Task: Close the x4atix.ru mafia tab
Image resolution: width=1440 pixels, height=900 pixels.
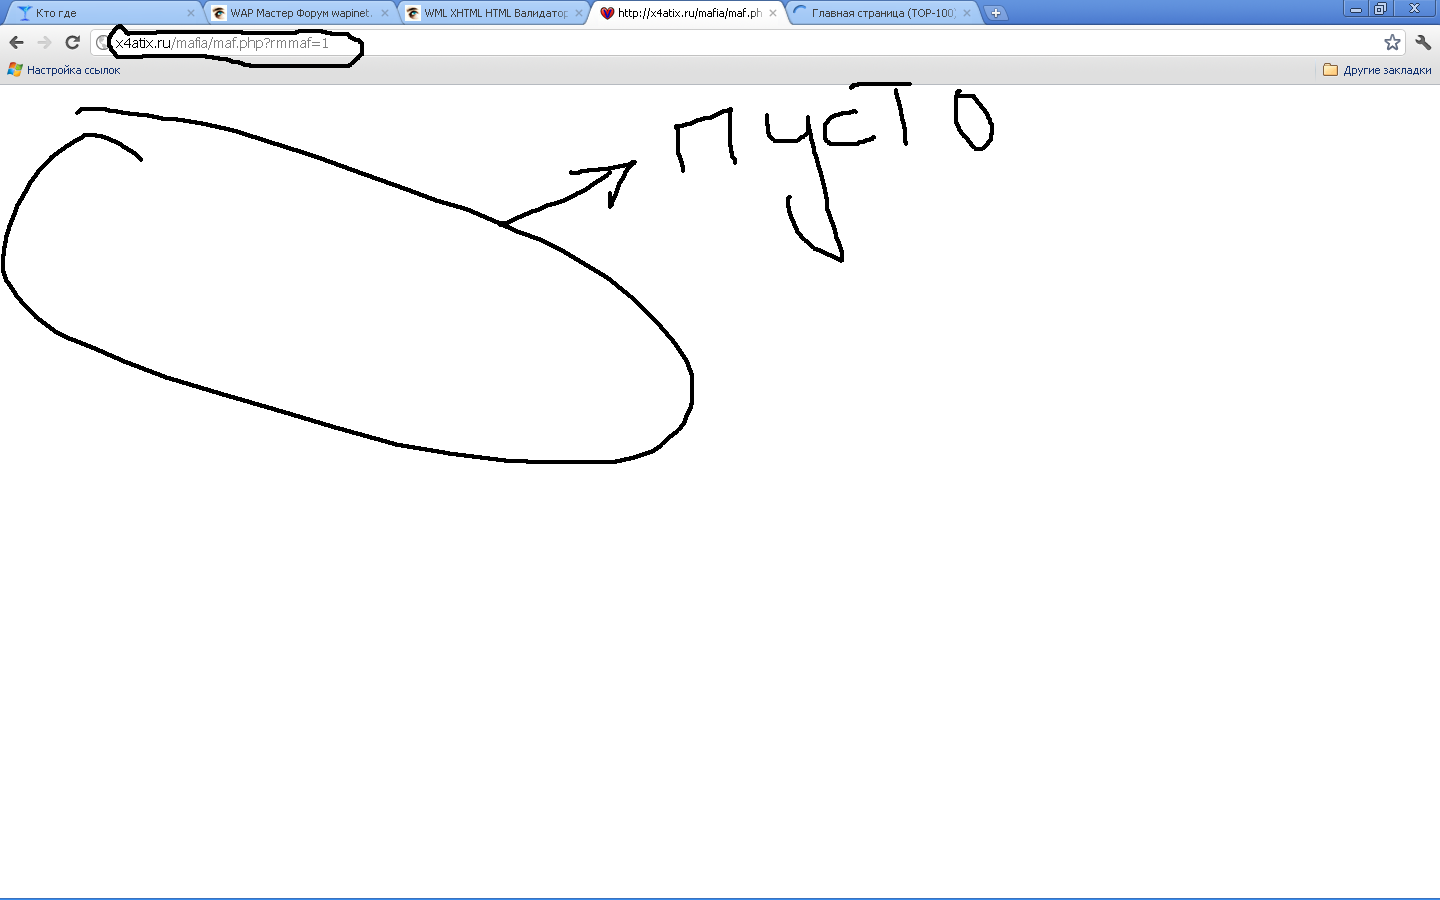Action: click(x=773, y=13)
